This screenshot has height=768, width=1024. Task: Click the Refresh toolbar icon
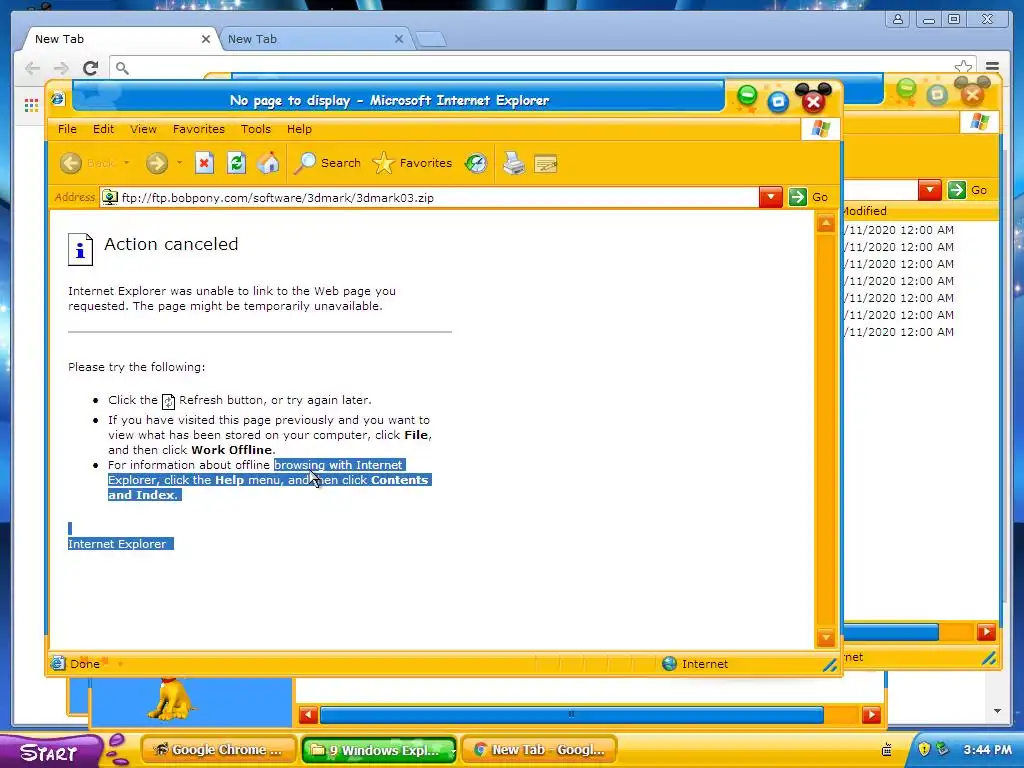click(236, 163)
